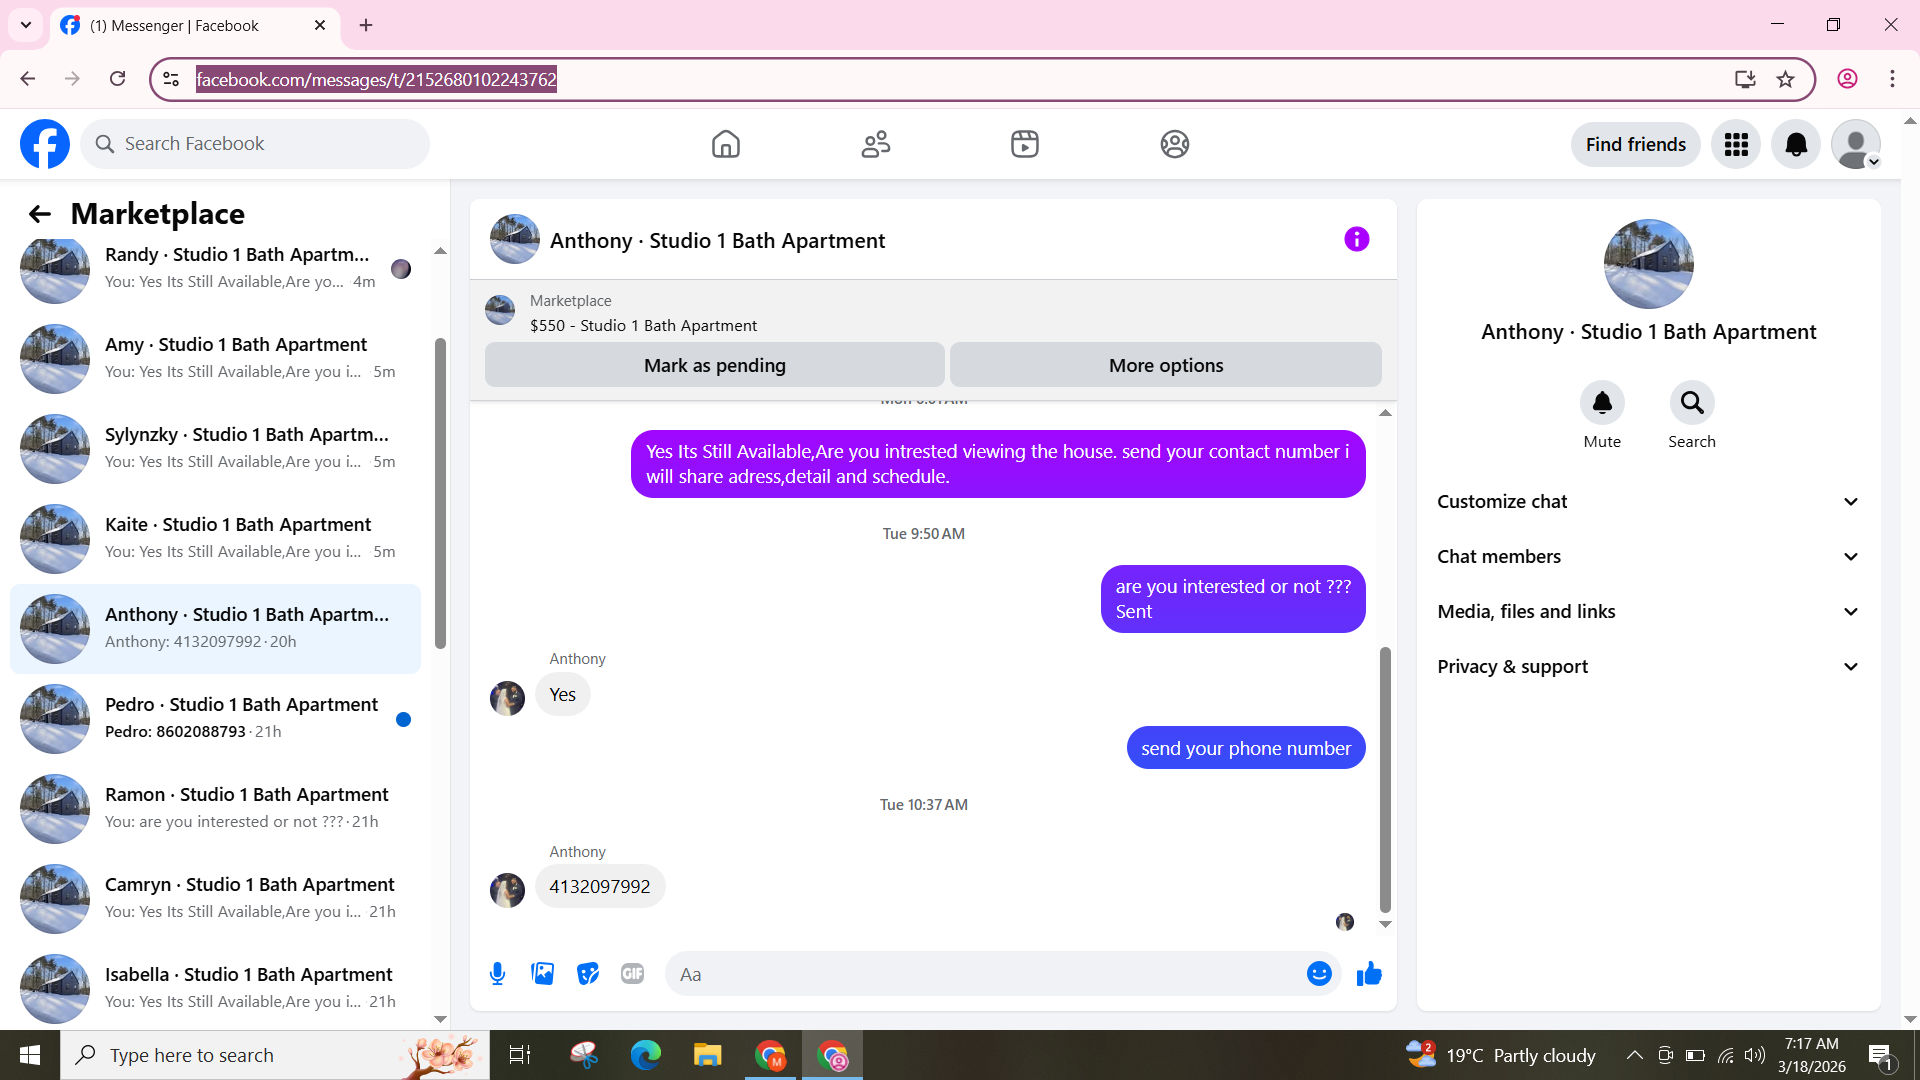Screen dimensions: 1920x1080
Task: Click the More options button
Action: coord(1165,366)
